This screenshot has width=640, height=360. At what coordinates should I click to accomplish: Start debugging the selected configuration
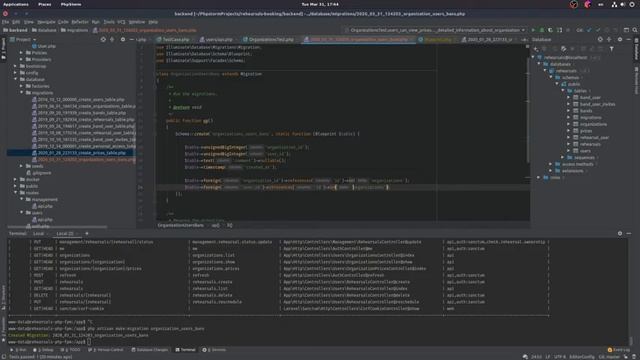[x=542, y=30]
